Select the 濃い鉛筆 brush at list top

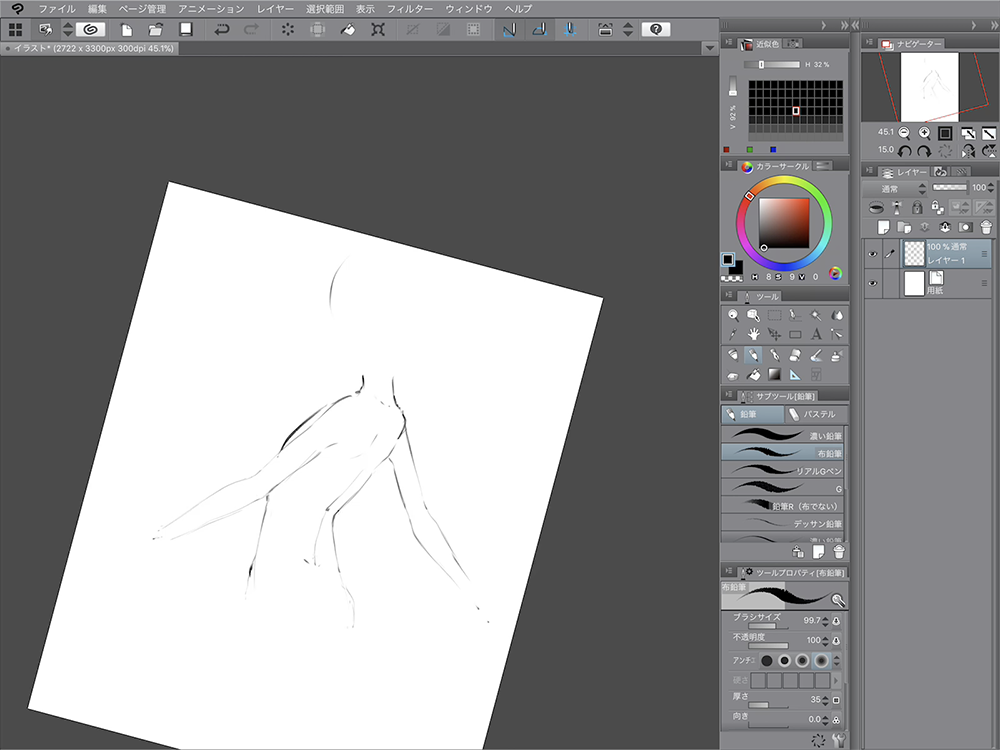pos(783,436)
